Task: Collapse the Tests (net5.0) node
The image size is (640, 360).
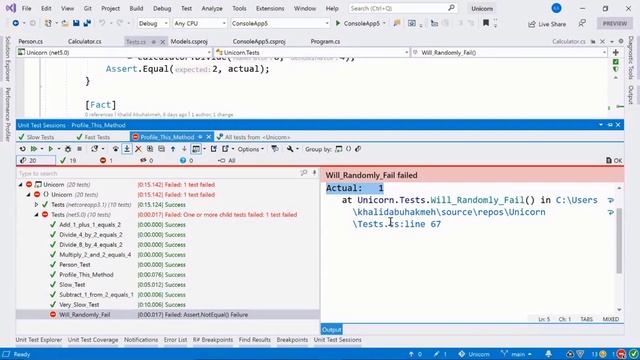Action: [x=36, y=215]
